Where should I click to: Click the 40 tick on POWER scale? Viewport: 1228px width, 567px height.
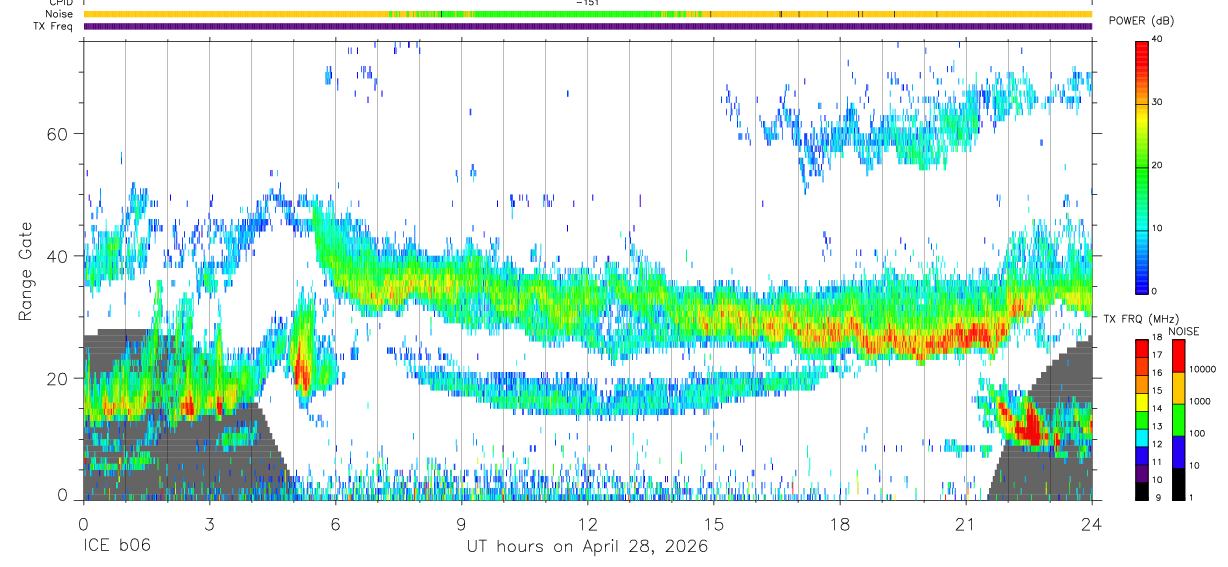(1156, 39)
